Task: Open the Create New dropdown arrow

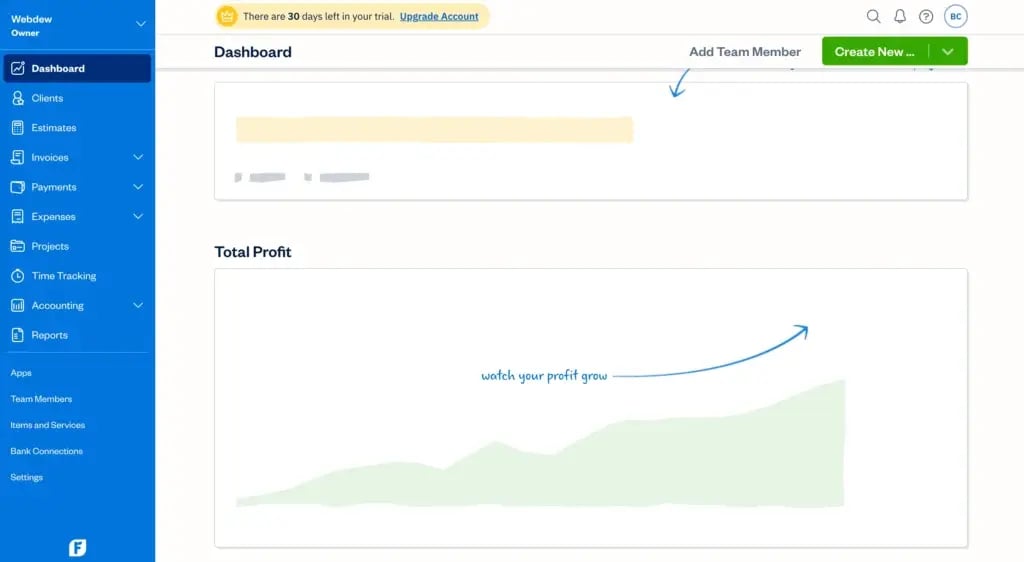Action: pos(948,52)
